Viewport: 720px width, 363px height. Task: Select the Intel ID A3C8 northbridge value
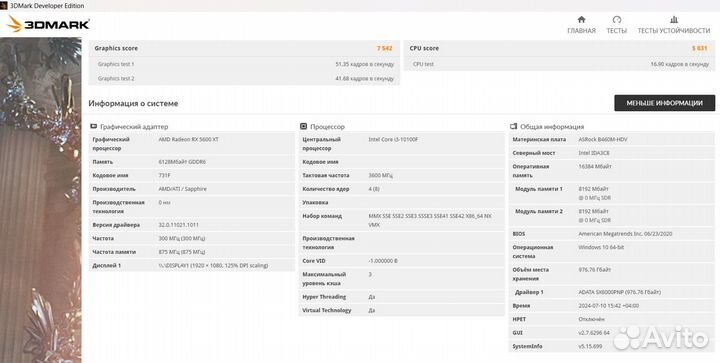tap(594, 153)
